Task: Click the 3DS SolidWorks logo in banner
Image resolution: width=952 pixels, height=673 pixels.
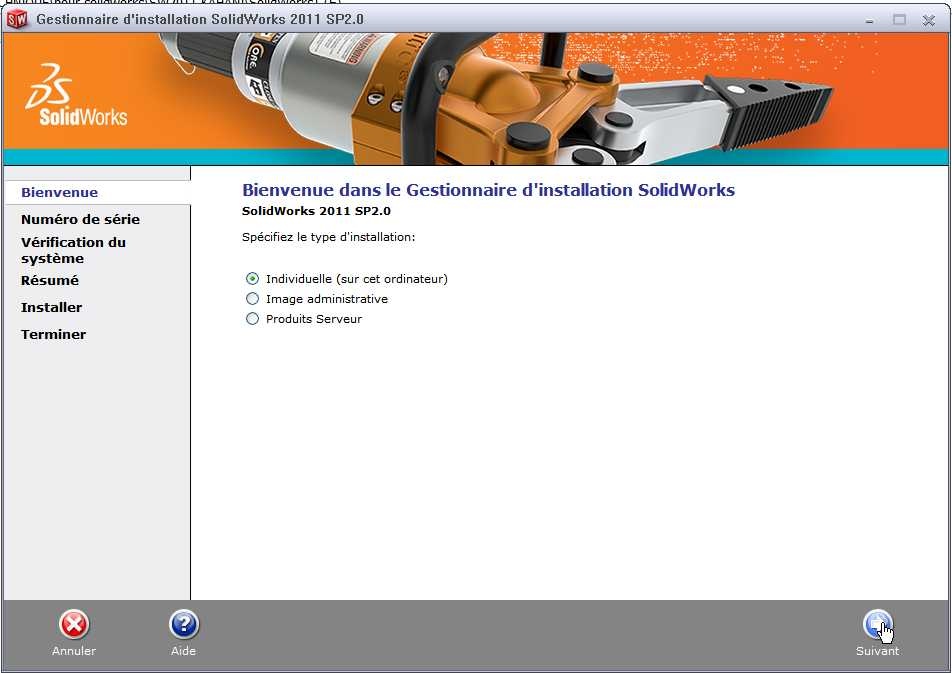Action: [x=76, y=95]
